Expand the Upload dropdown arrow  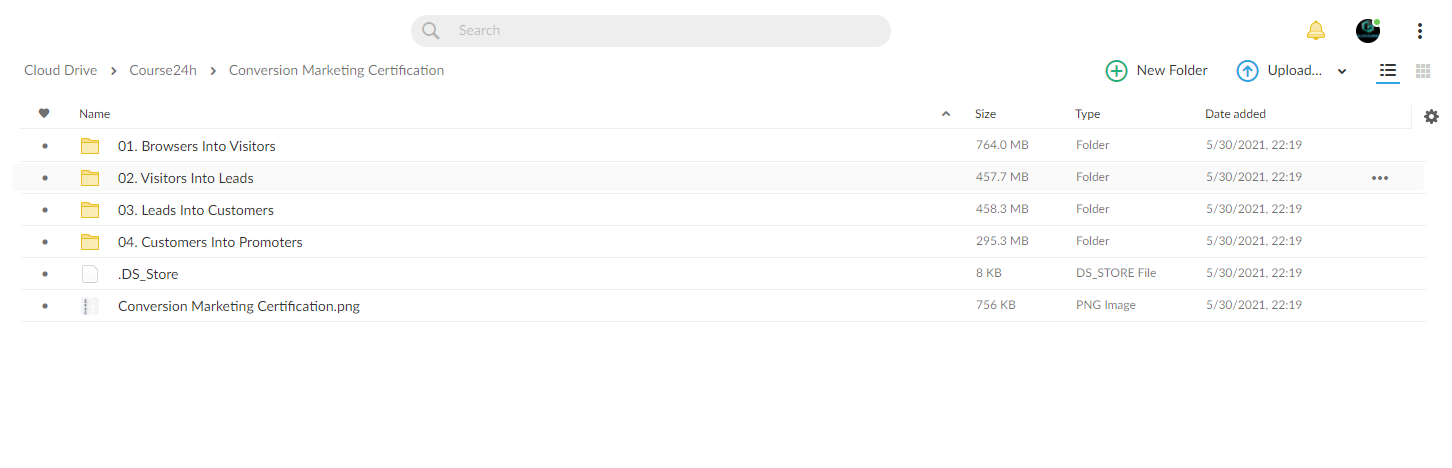point(1342,71)
